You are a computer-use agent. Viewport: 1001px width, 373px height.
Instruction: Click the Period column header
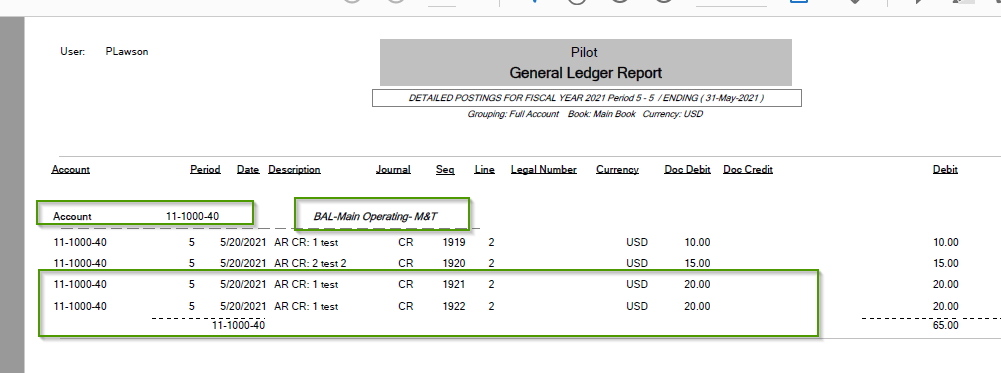pos(205,169)
